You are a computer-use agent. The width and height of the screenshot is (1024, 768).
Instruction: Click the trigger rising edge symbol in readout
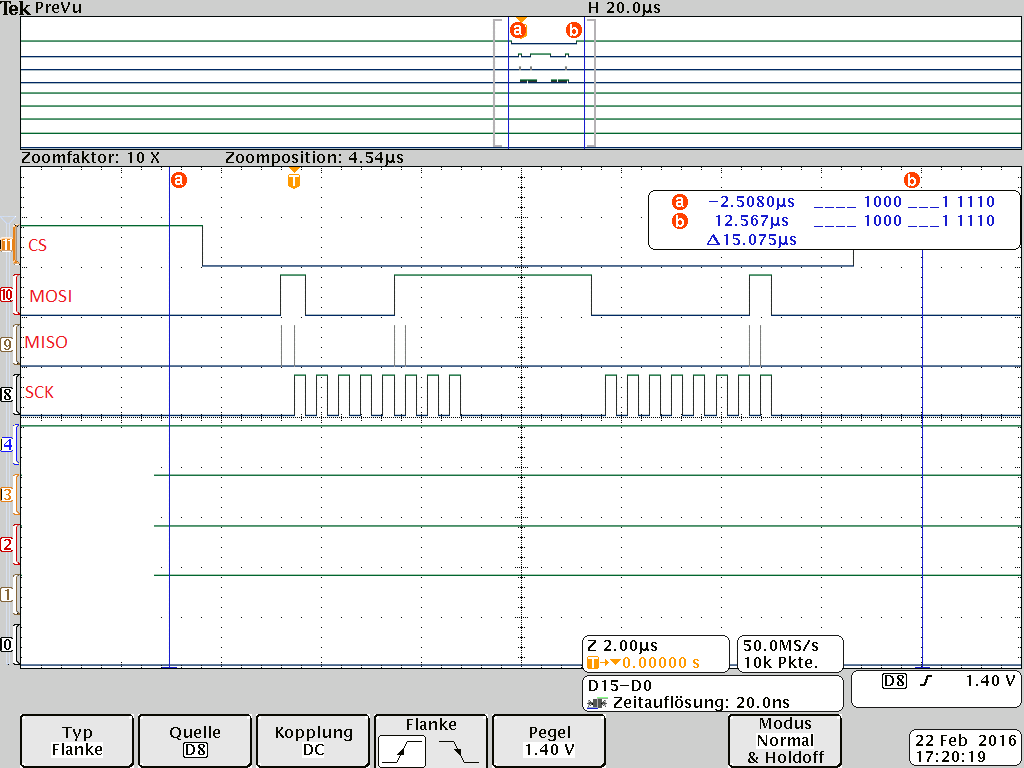pyautogui.click(x=926, y=681)
